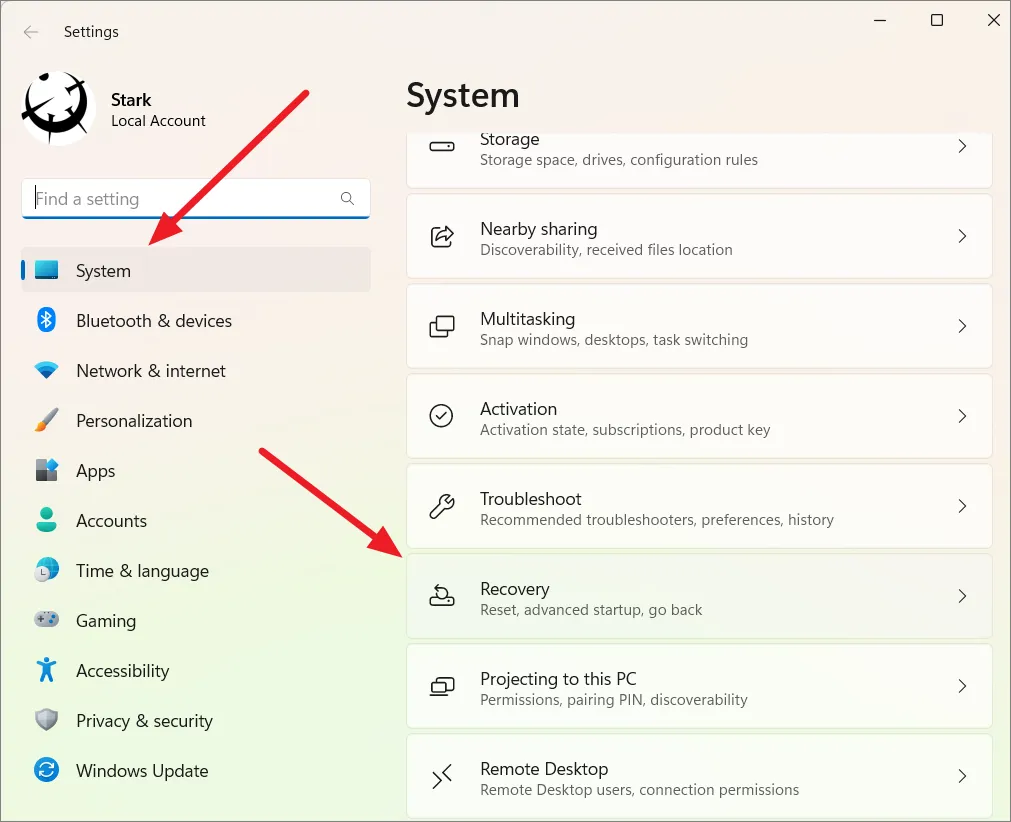
Task: Select the Network & internet Wi-Fi icon
Action: click(x=46, y=371)
